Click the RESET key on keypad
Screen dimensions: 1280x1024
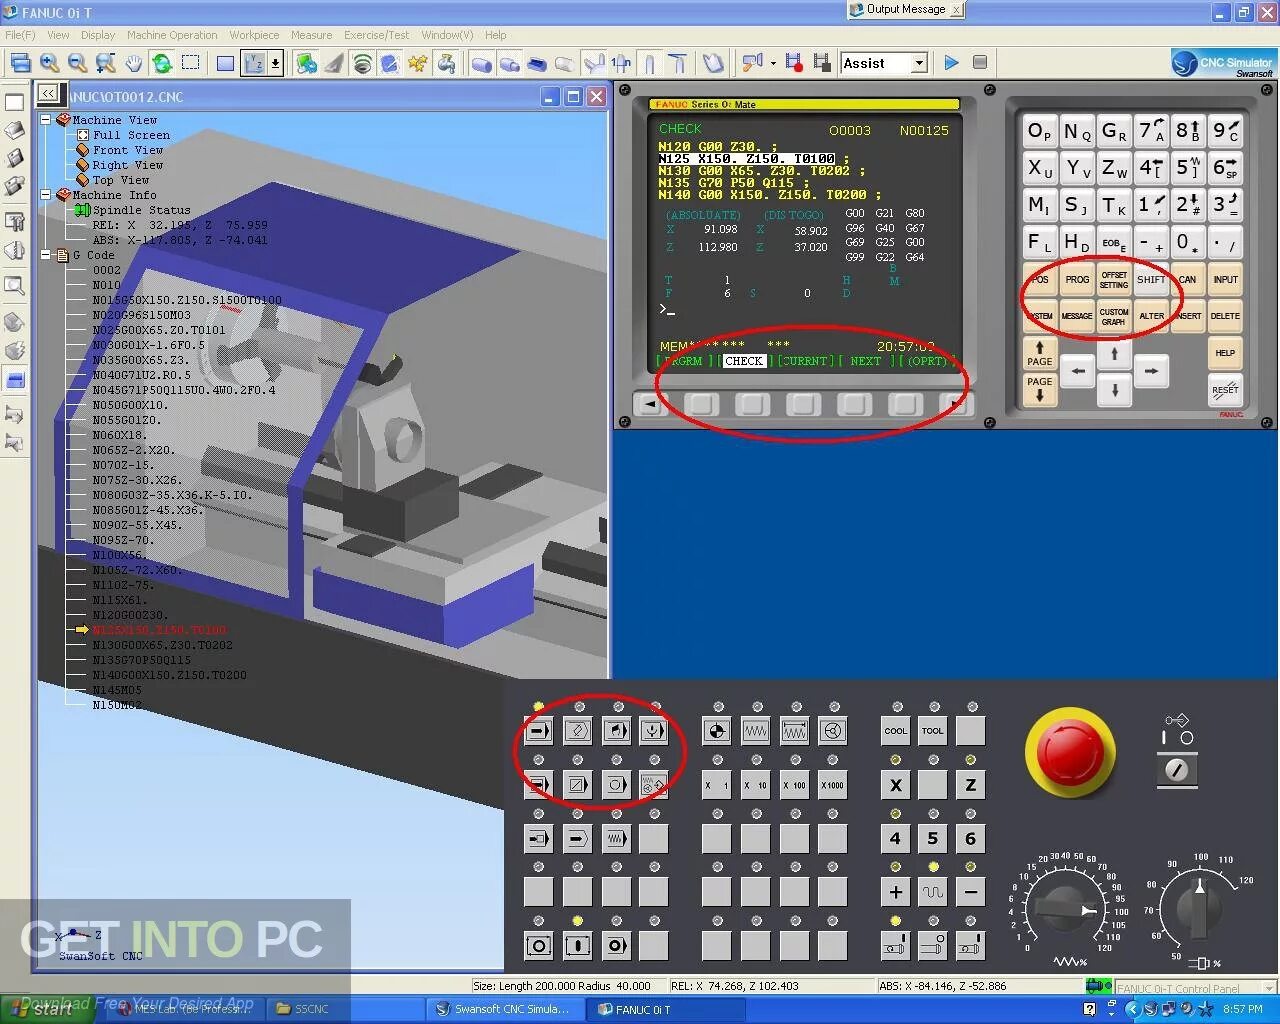1225,389
